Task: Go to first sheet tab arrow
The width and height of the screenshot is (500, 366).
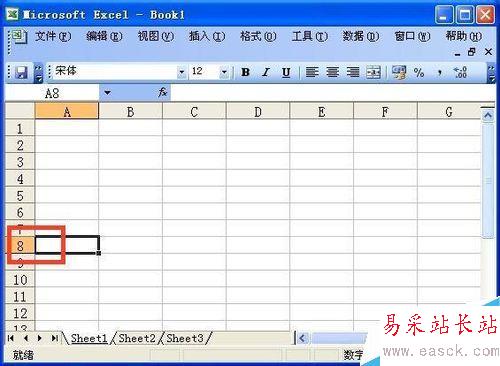Action: [x=11, y=338]
